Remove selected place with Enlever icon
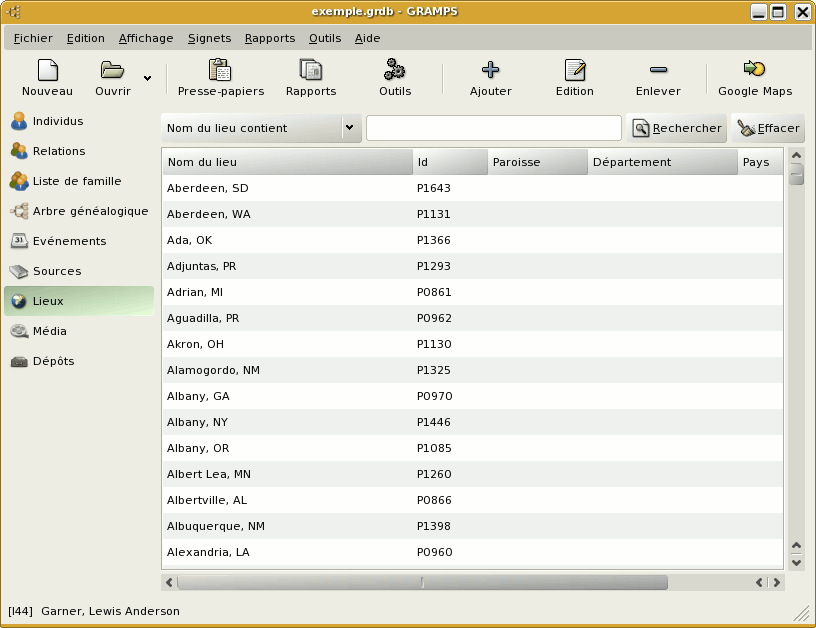Image resolution: width=816 pixels, height=628 pixels. point(658,71)
